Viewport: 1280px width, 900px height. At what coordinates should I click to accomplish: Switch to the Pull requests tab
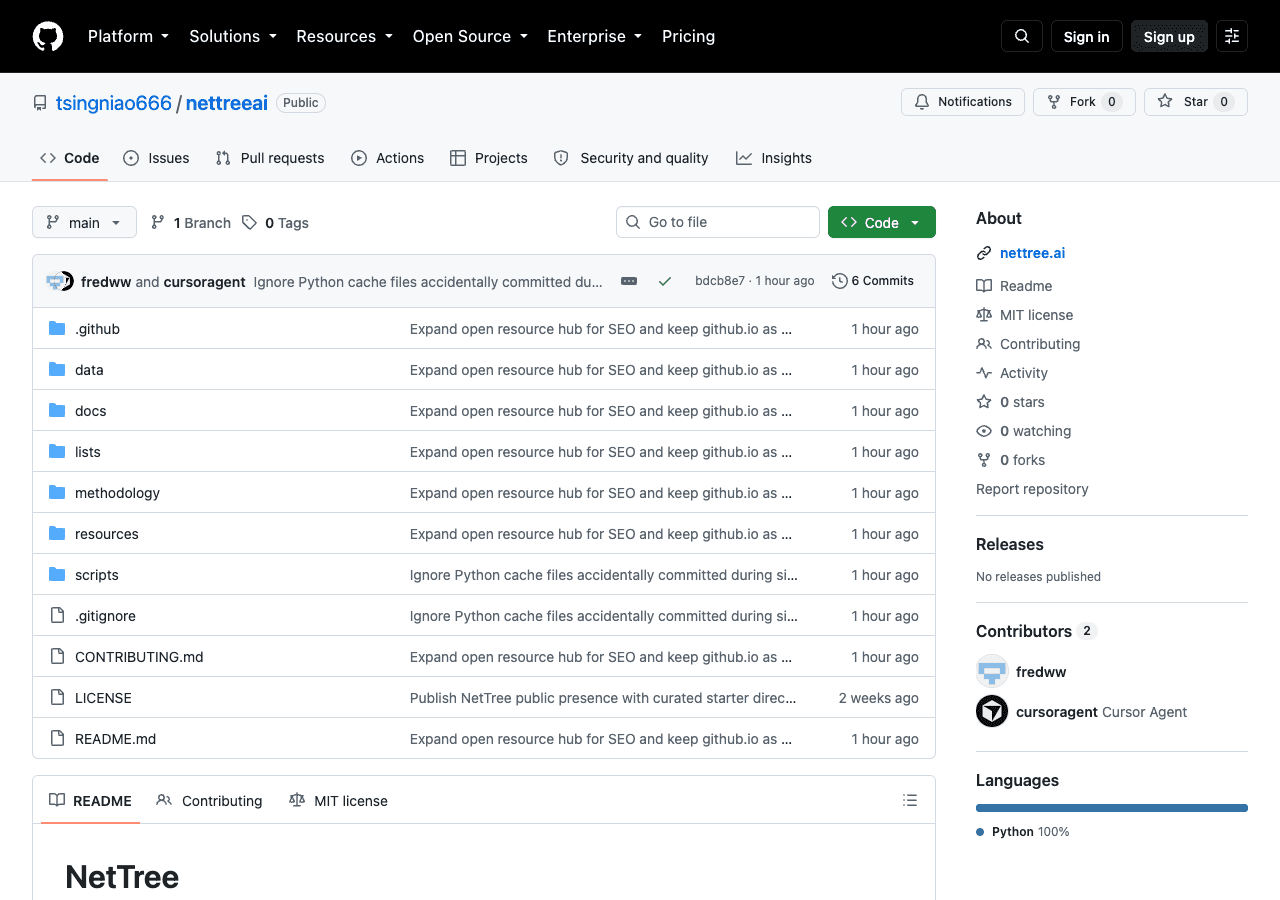pos(270,158)
